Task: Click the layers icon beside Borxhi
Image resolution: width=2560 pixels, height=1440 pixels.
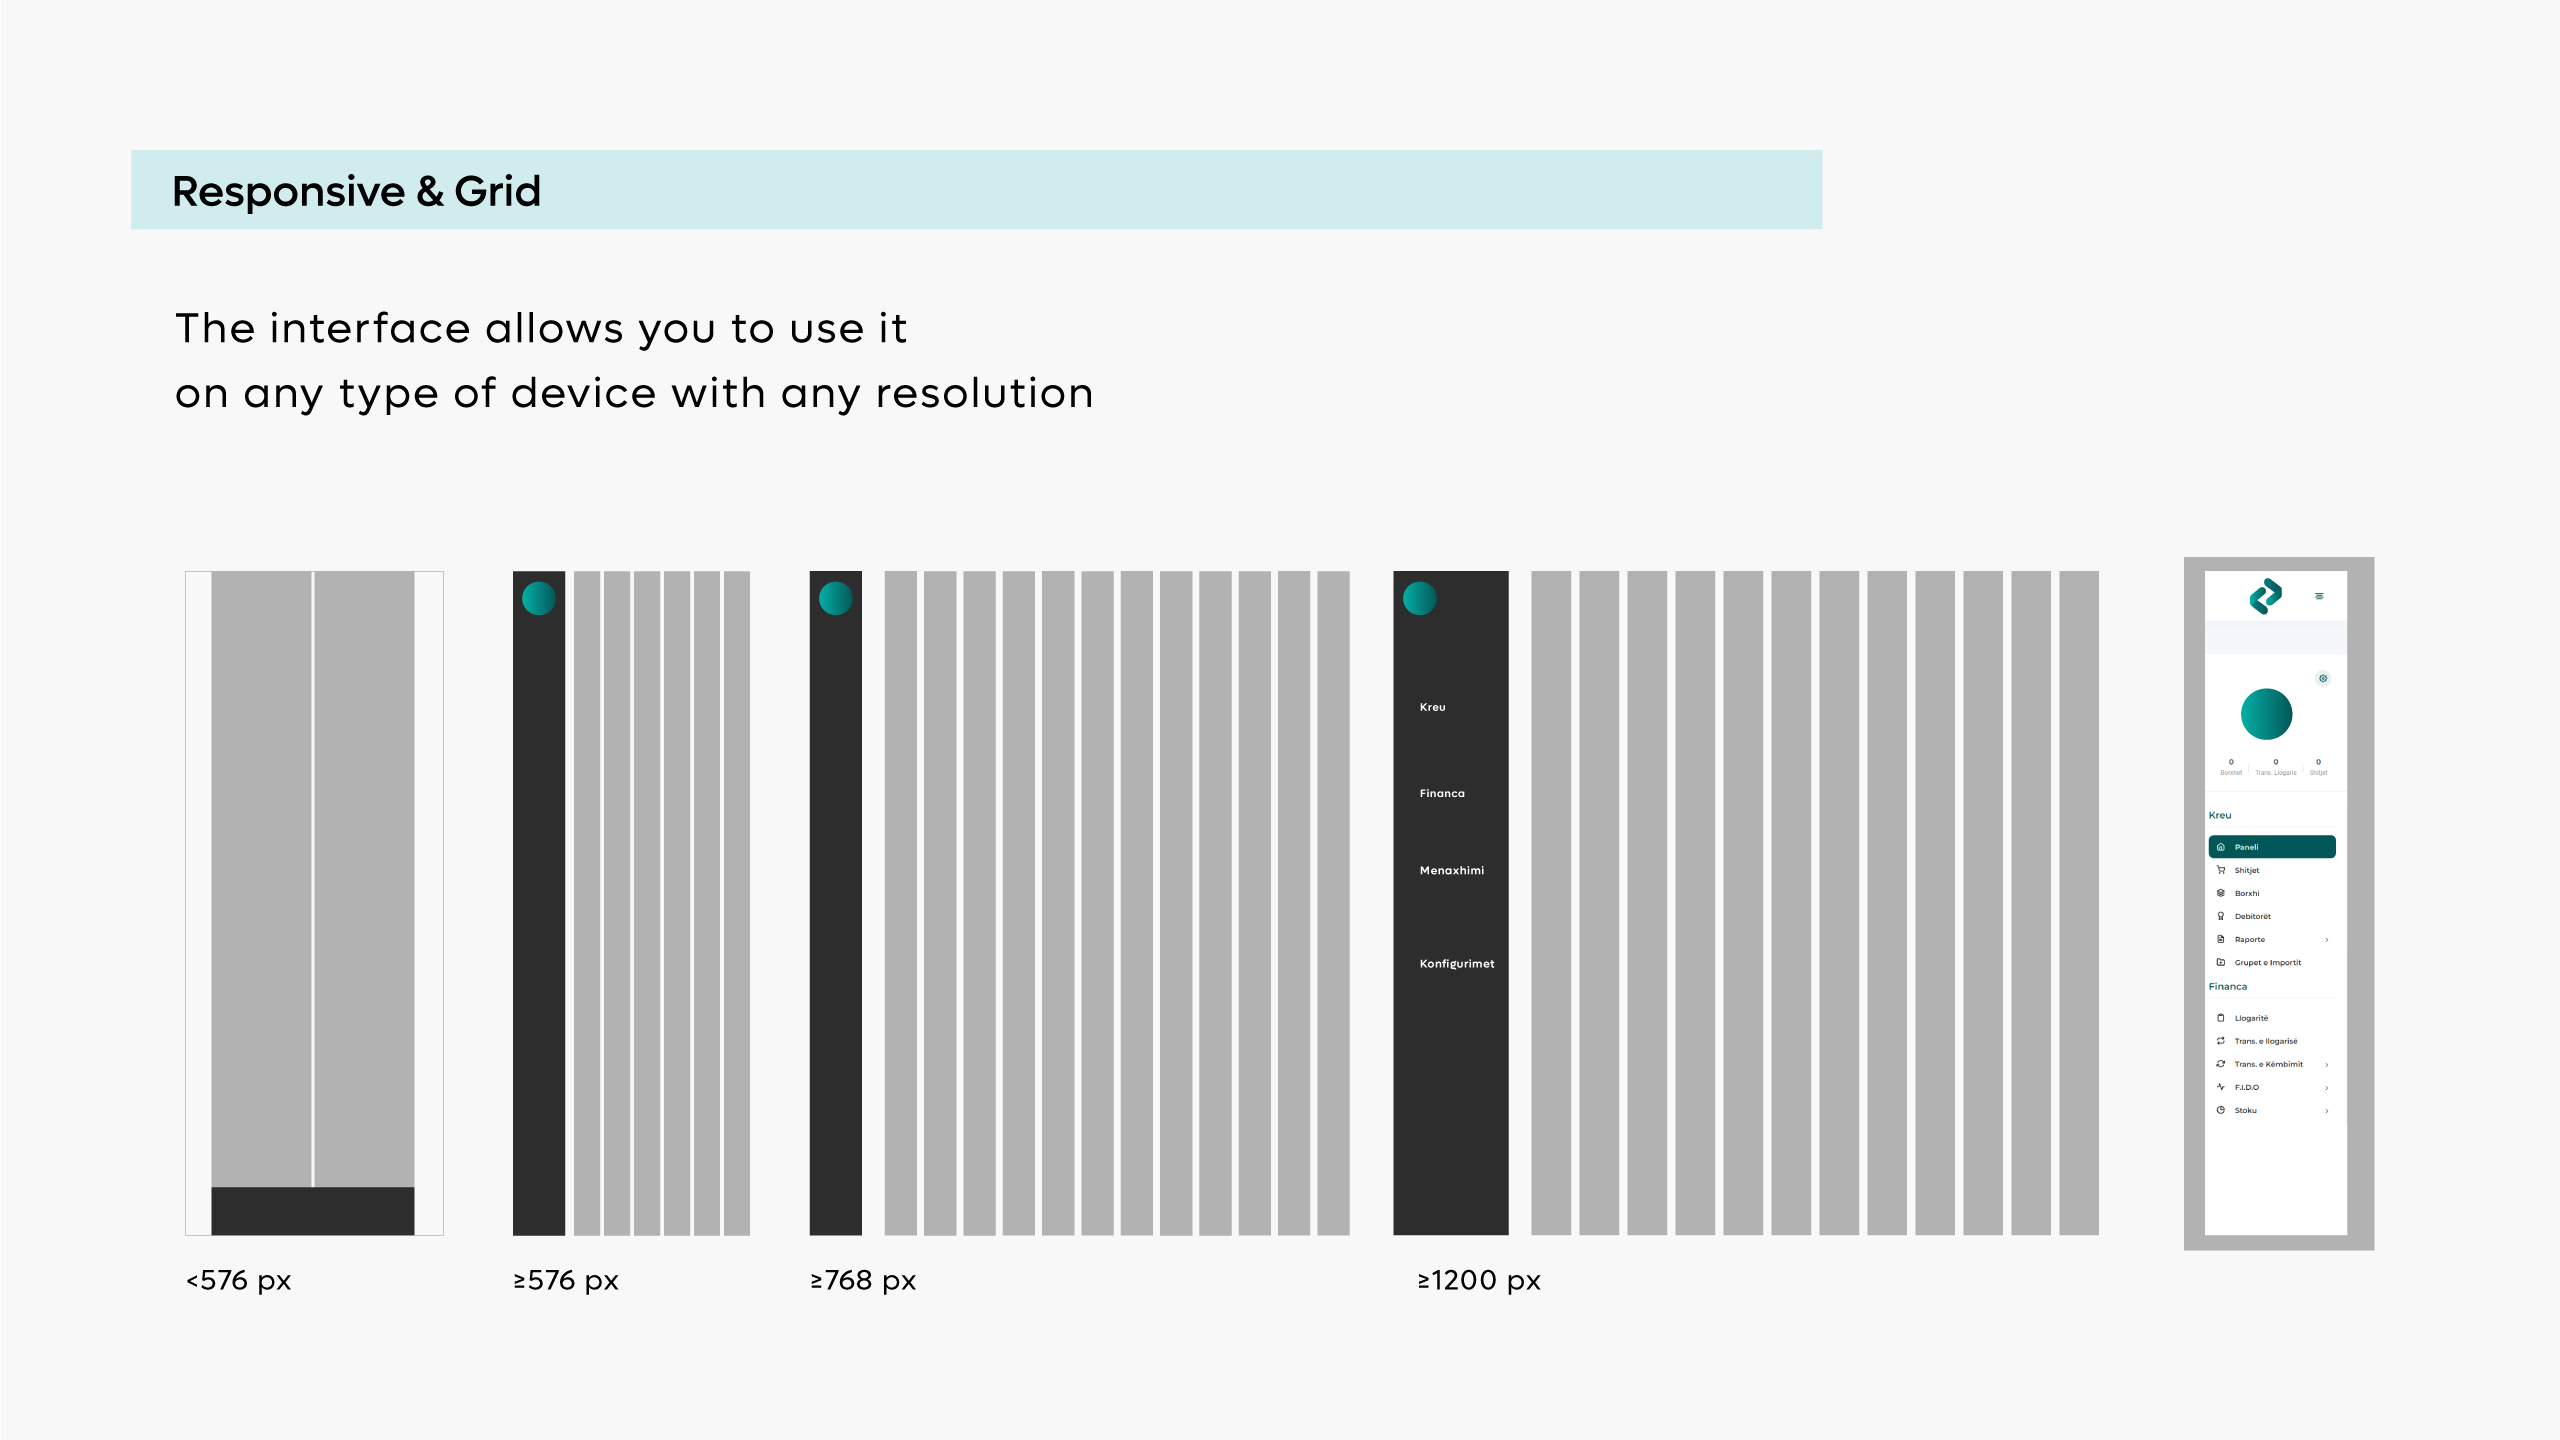Action: pos(2221,893)
